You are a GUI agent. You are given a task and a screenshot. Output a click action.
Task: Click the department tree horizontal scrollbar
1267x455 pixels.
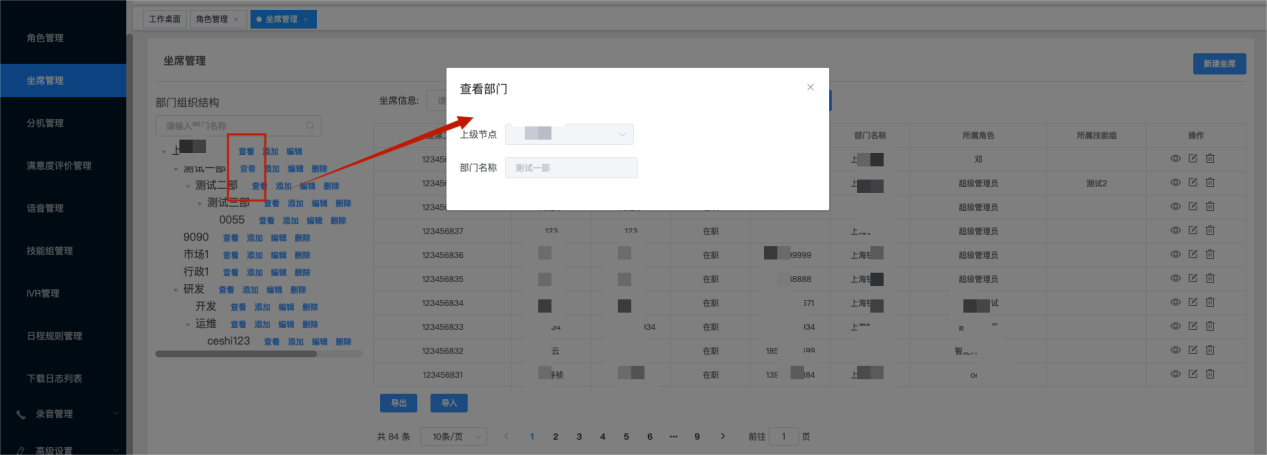pos(236,353)
